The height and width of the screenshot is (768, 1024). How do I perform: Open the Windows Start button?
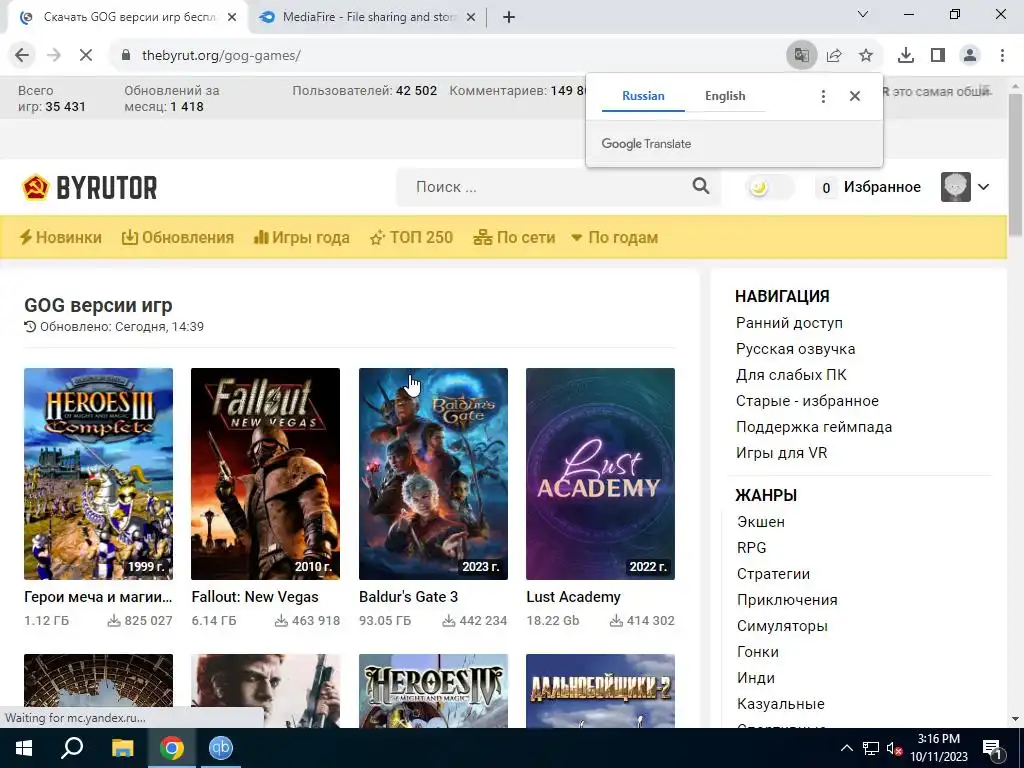pos(24,748)
